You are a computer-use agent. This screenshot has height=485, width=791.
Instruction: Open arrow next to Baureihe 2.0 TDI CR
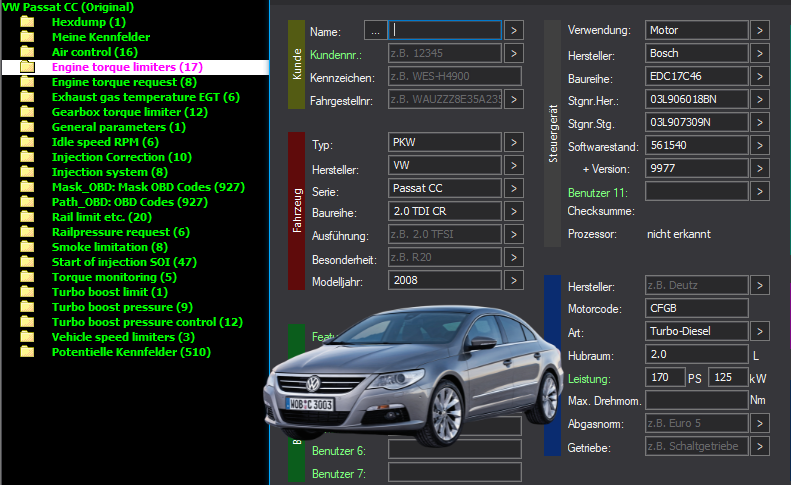514,211
